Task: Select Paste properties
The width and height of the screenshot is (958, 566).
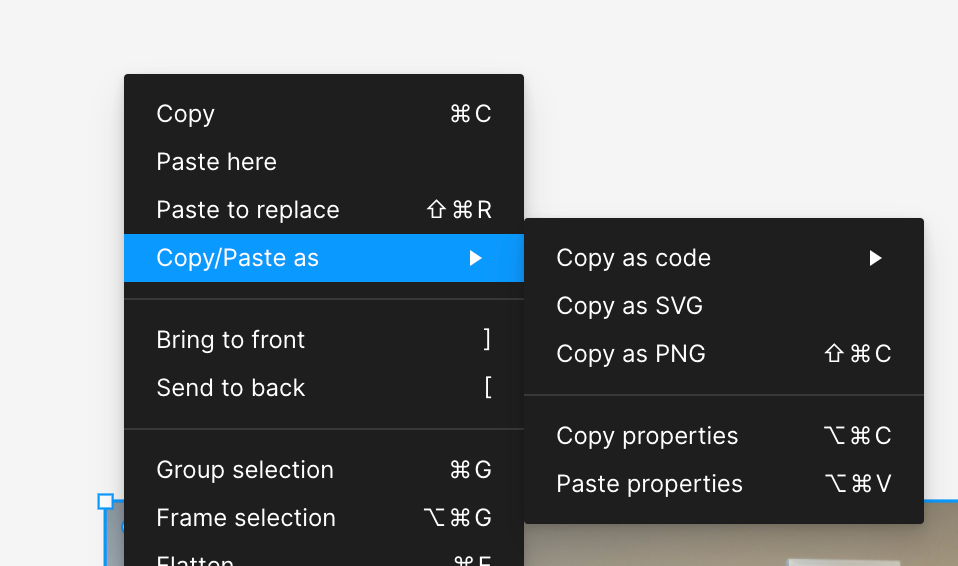Action: (650, 484)
